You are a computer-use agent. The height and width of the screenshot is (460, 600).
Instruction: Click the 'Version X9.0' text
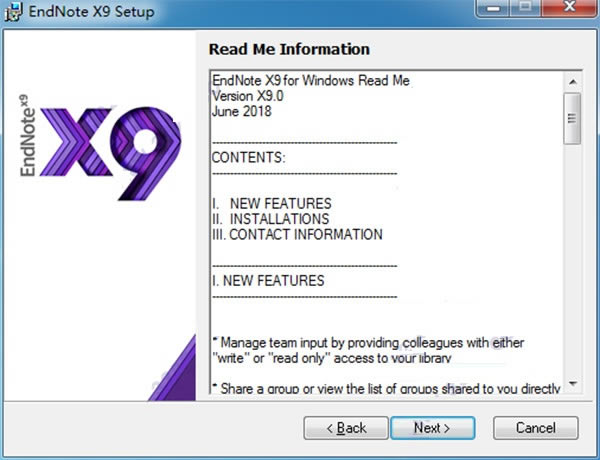click(x=248, y=96)
